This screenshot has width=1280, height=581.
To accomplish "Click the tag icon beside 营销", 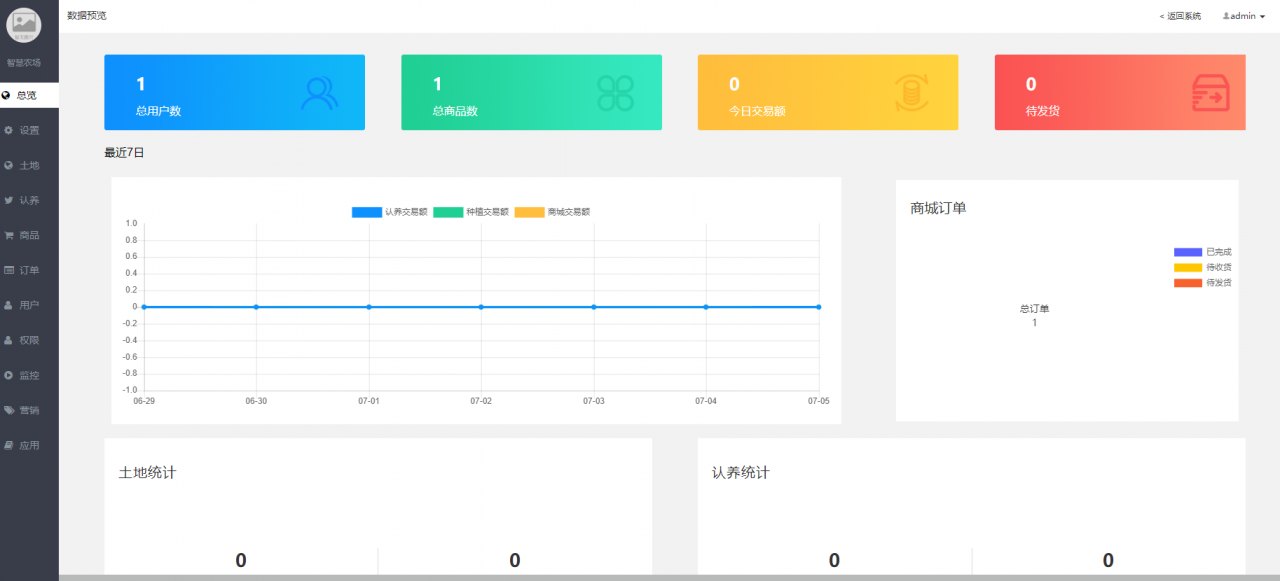I will pyautogui.click(x=9, y=410).
